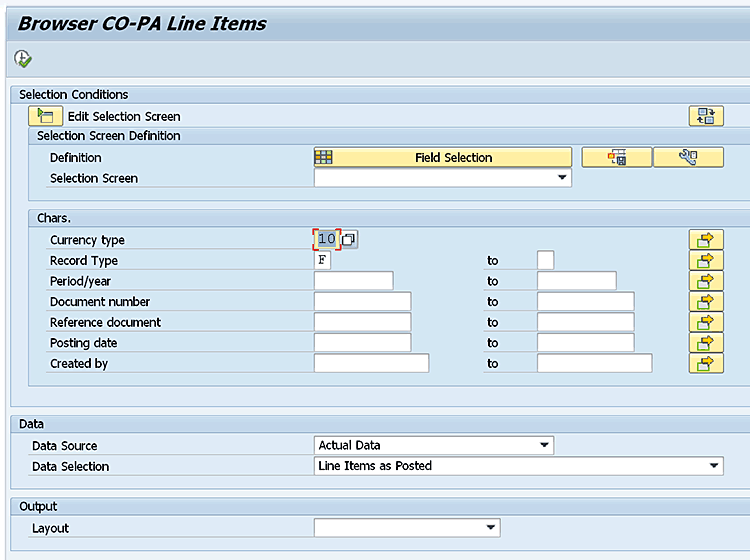The image size is (750, 560).
Task: Click the swap icon button at top right
Action: pyautogui.click(x=706, y=116)
